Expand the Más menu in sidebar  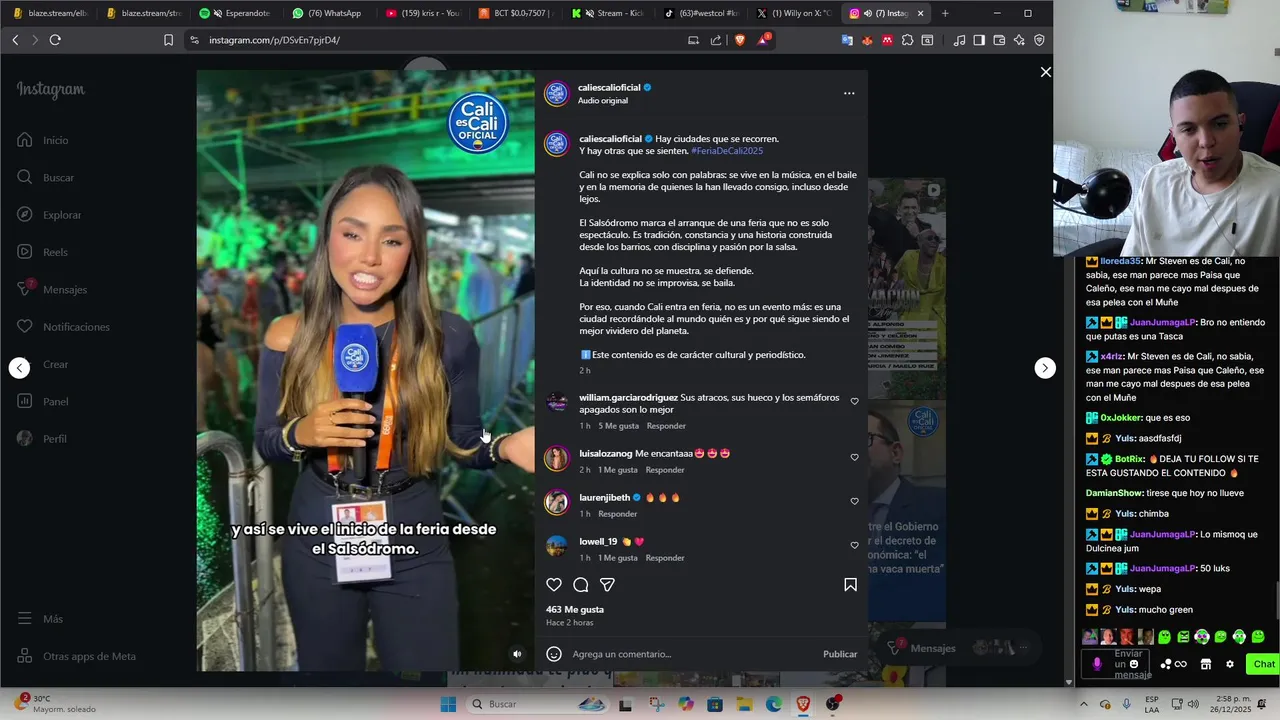40,619
